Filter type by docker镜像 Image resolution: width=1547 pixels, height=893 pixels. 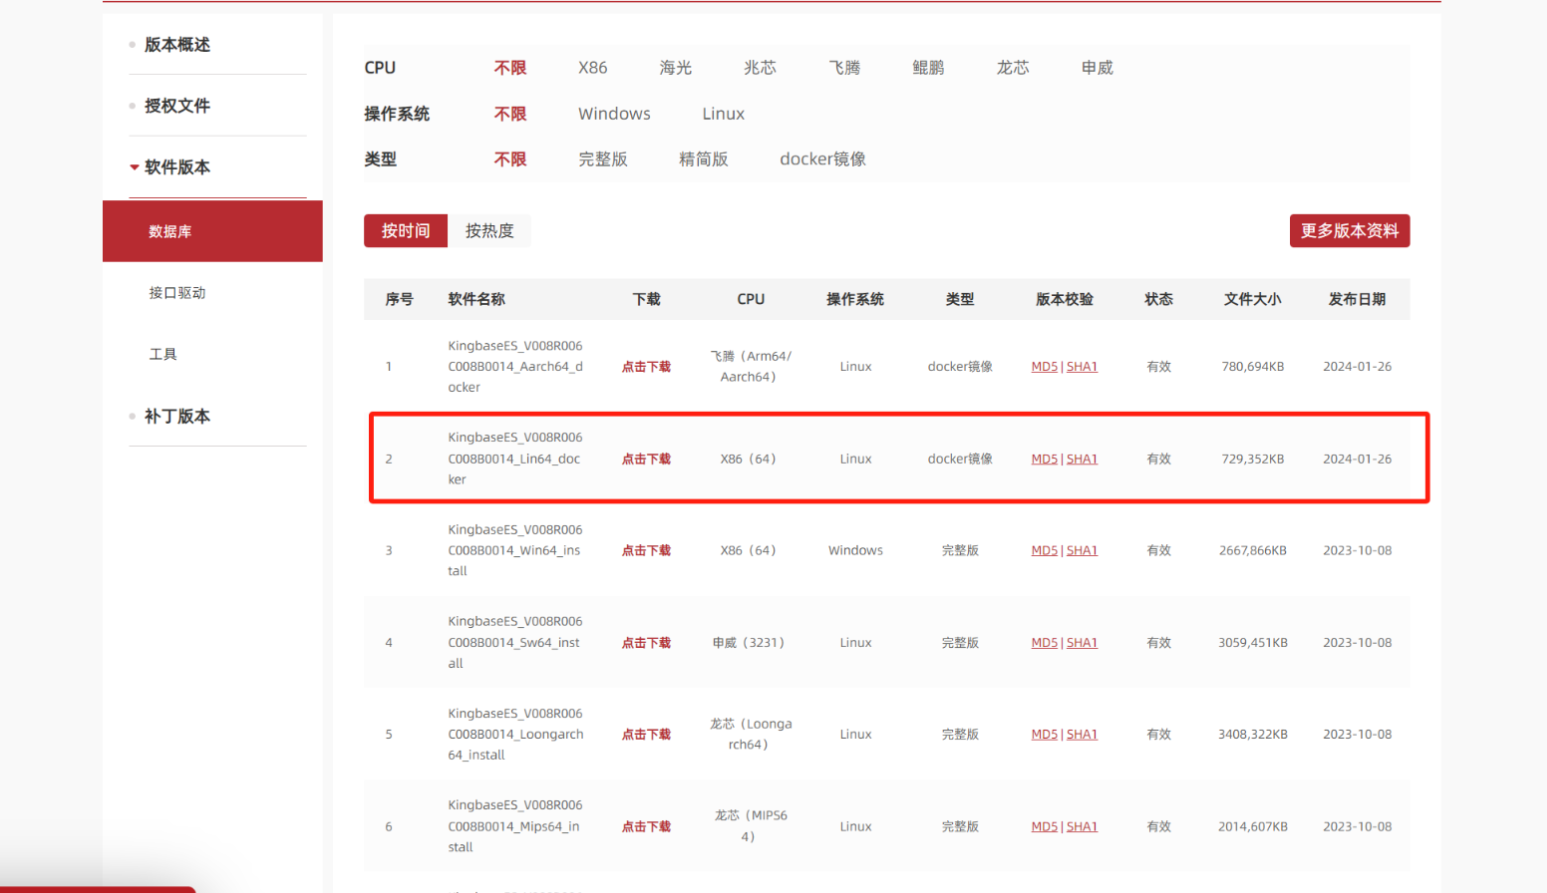click(x=822, y=159)
